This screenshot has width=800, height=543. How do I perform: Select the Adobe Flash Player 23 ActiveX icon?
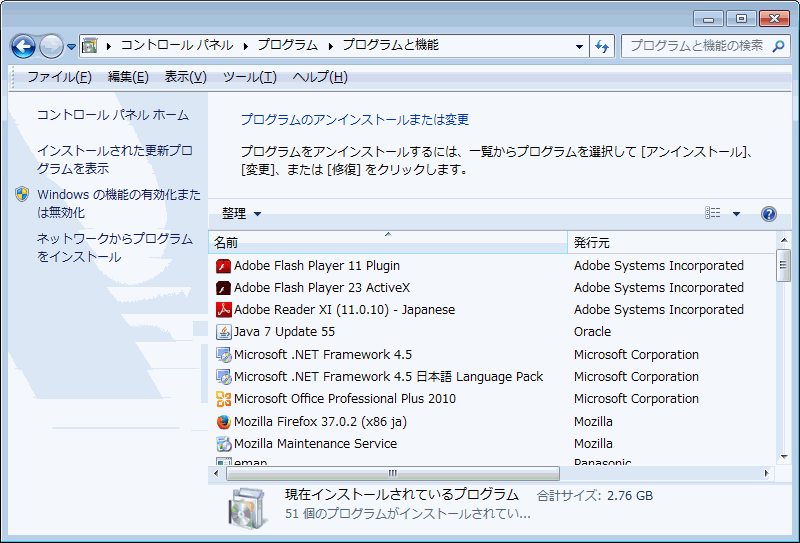tap(223, 288)
